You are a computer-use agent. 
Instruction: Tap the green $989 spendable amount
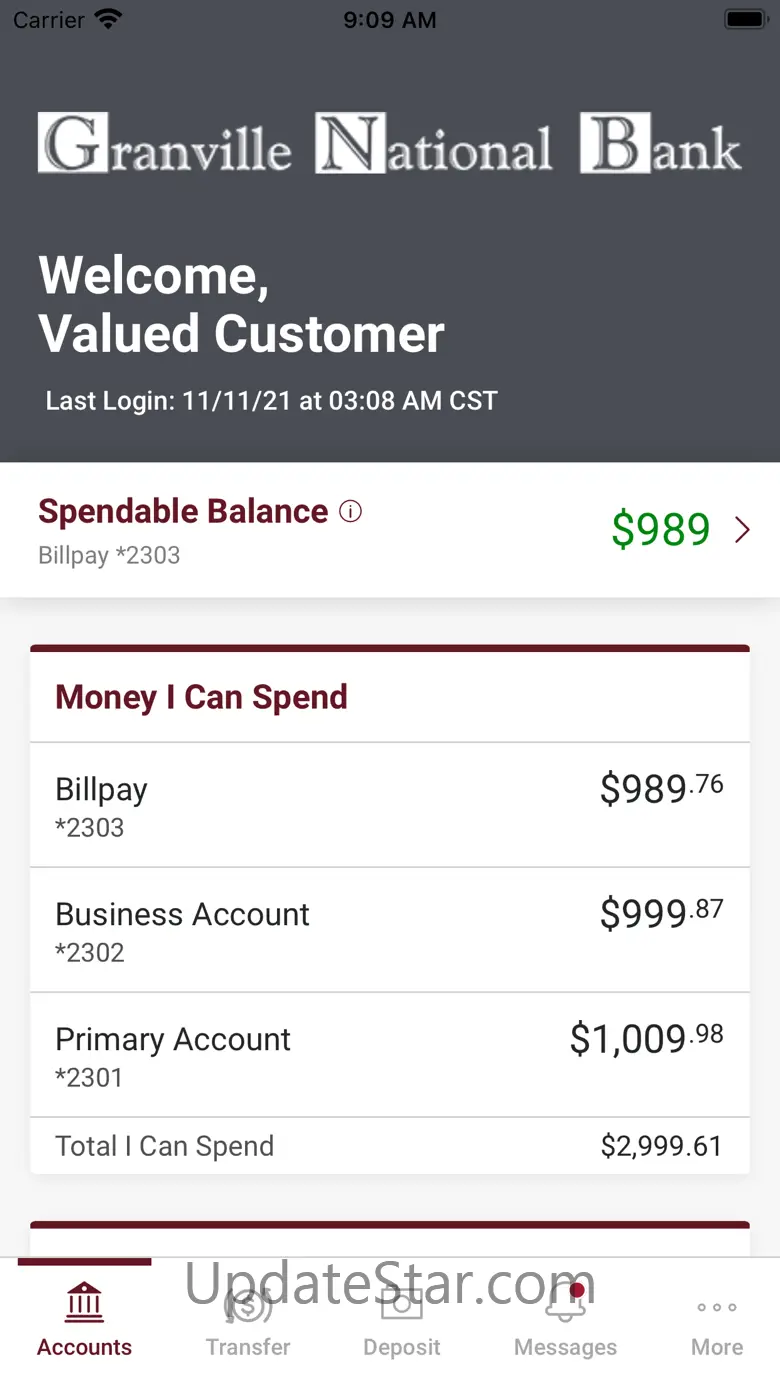pyautogui.click(x=660, y=530)
